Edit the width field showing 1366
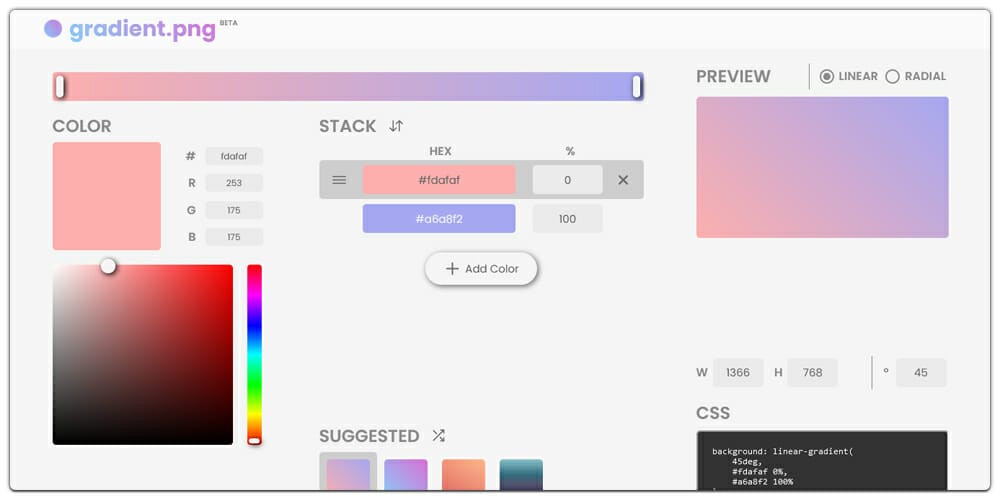This screenshot has height=500, width=1000. pyautogui.click(x=738, y=373)
